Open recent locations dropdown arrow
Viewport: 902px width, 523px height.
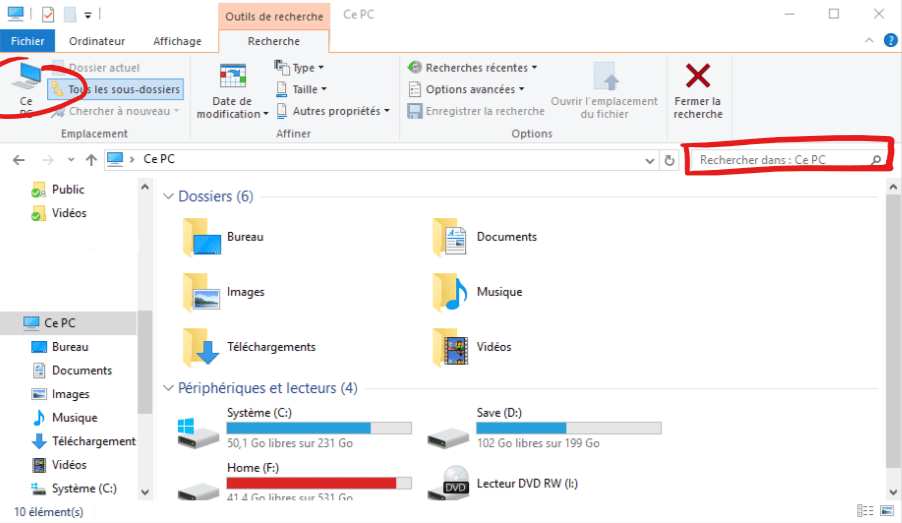coord(71,160)
